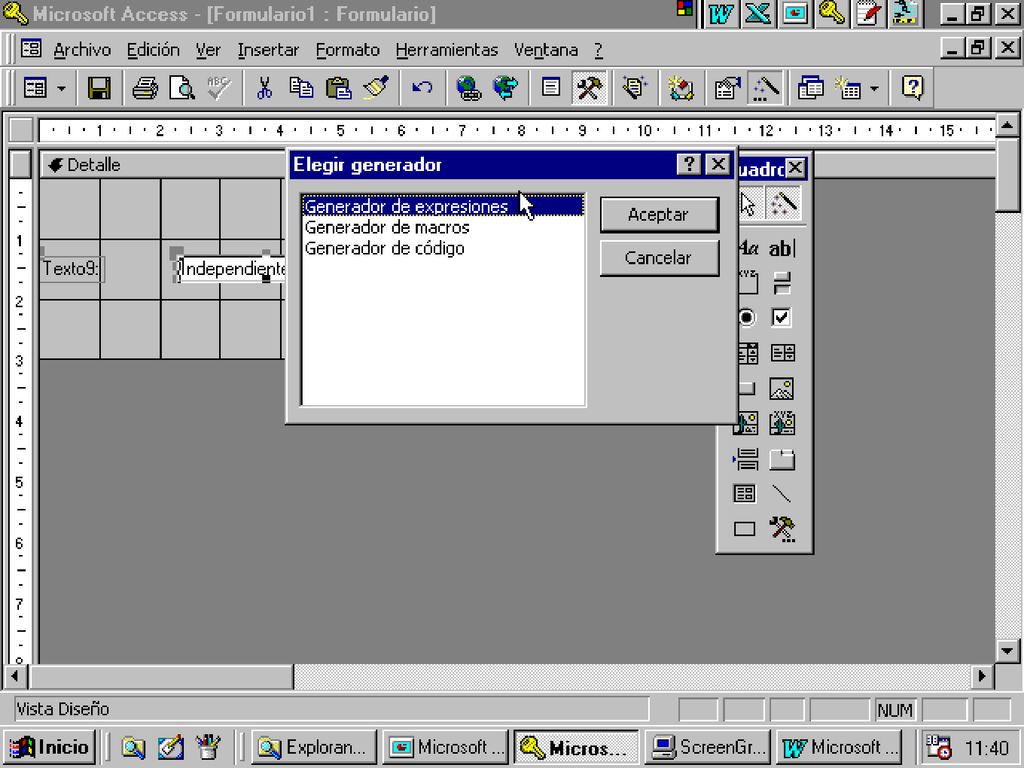Pick the Tab Control tool in the toolbox

coord(782,460)
